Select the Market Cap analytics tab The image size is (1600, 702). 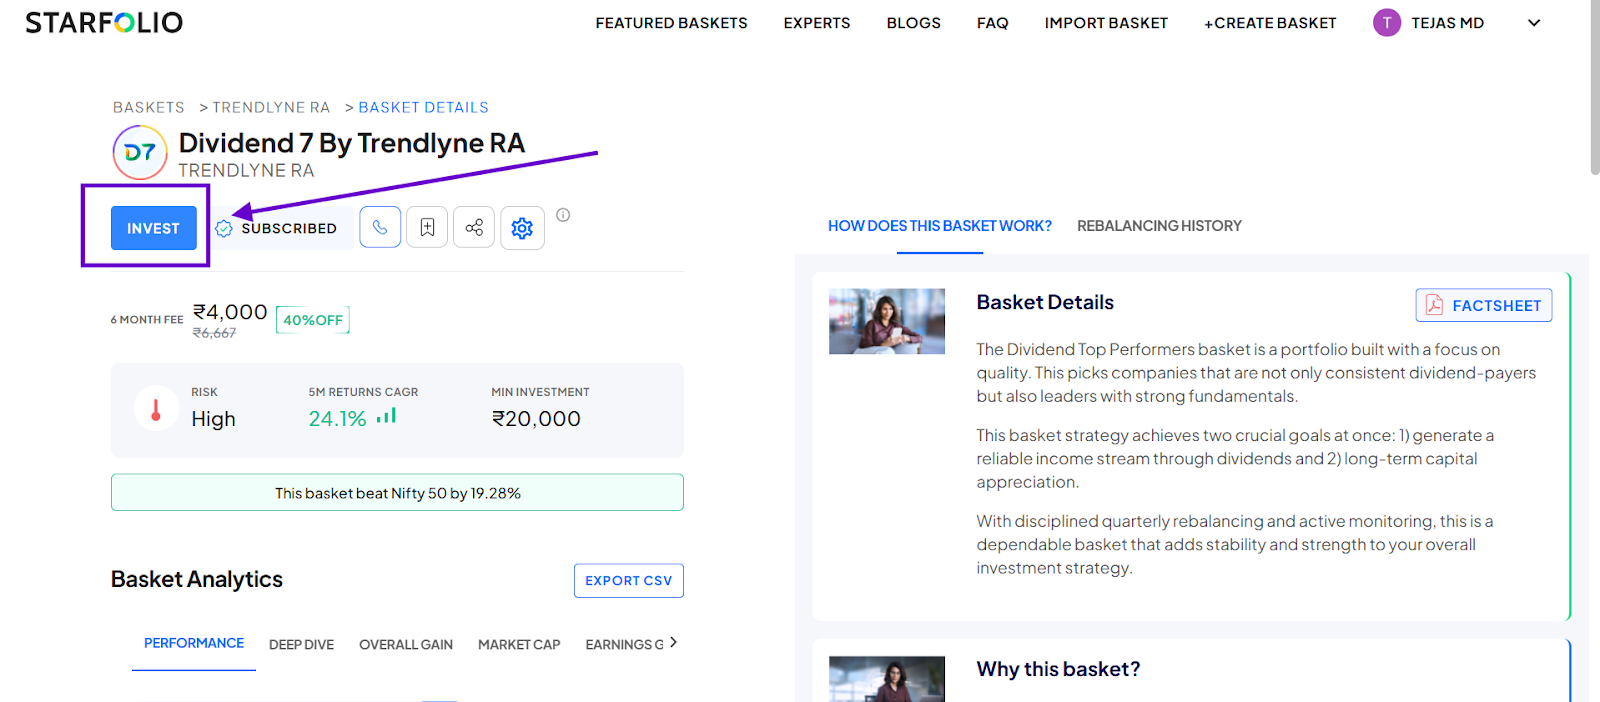(x=519, y=644)
